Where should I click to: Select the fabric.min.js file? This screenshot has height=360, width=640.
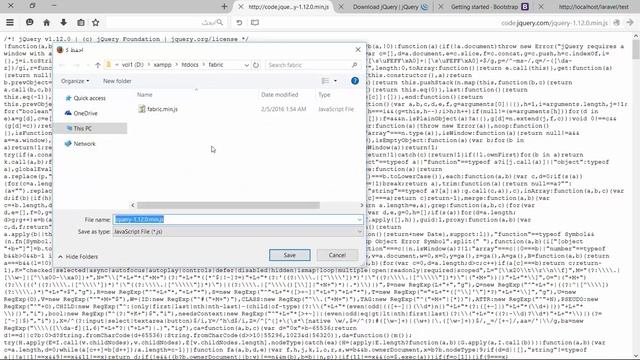click(162, 109)
